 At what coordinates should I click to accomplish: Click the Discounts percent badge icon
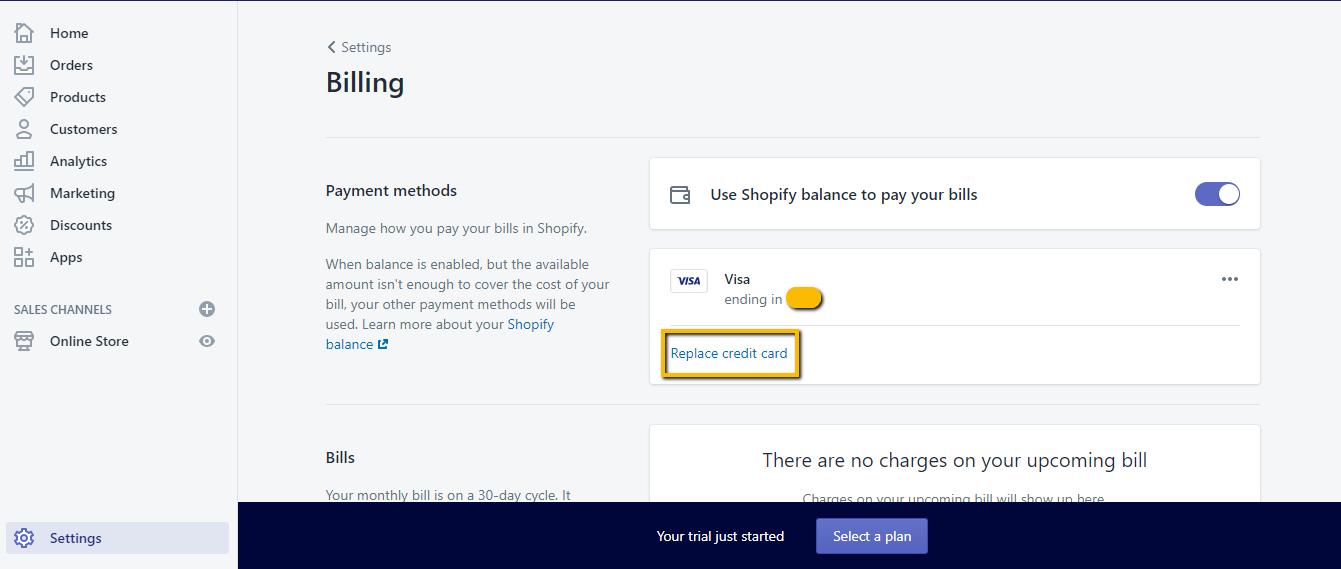coord(24,225)
